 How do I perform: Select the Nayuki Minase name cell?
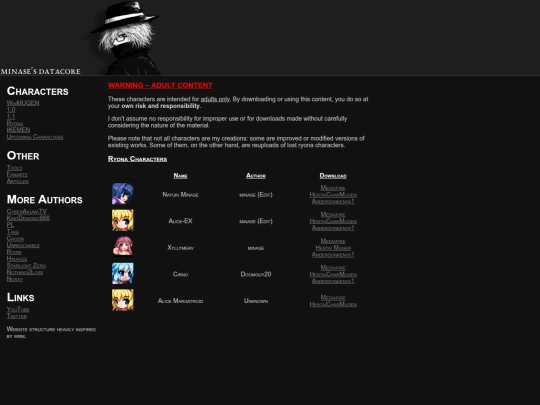click(180, 195)
